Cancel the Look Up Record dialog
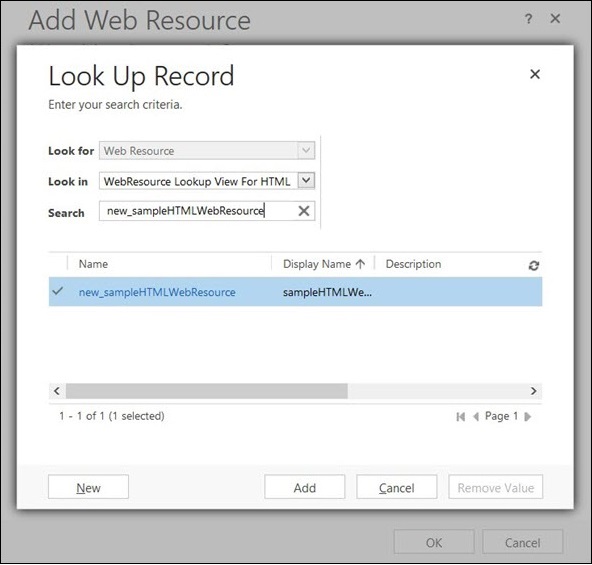The height and width of the screenshot is (565, 592). 397,487
